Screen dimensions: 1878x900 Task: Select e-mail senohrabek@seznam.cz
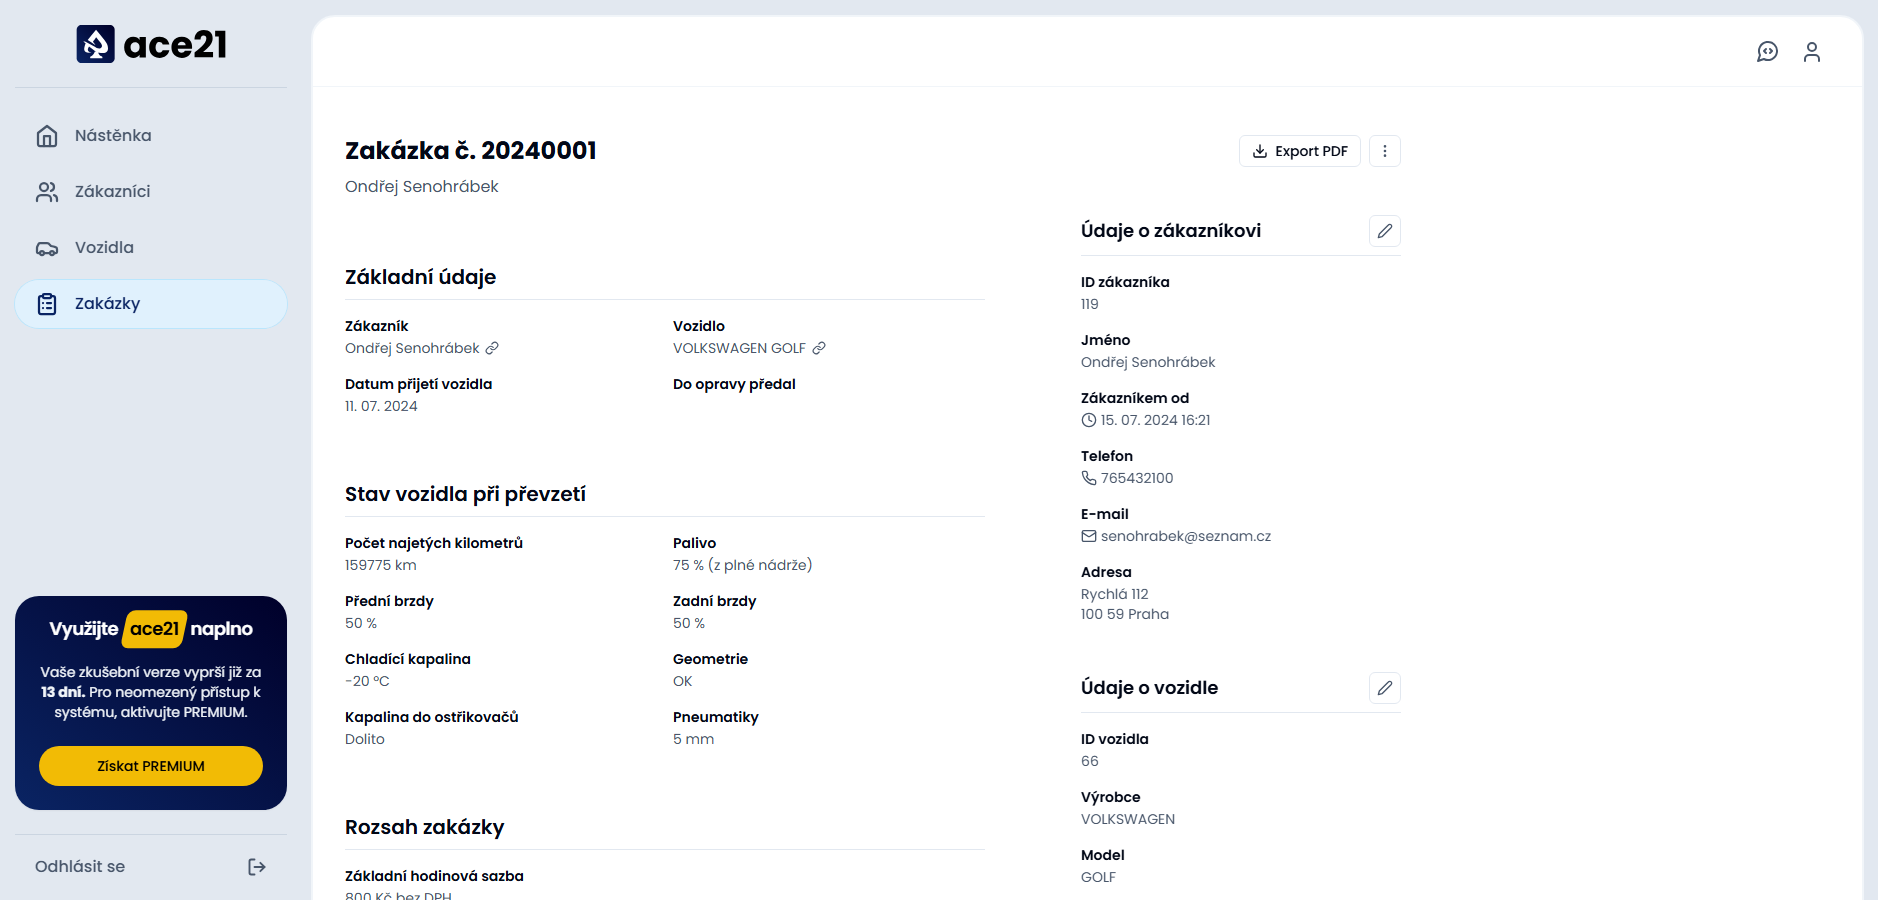coord(1186,536)
